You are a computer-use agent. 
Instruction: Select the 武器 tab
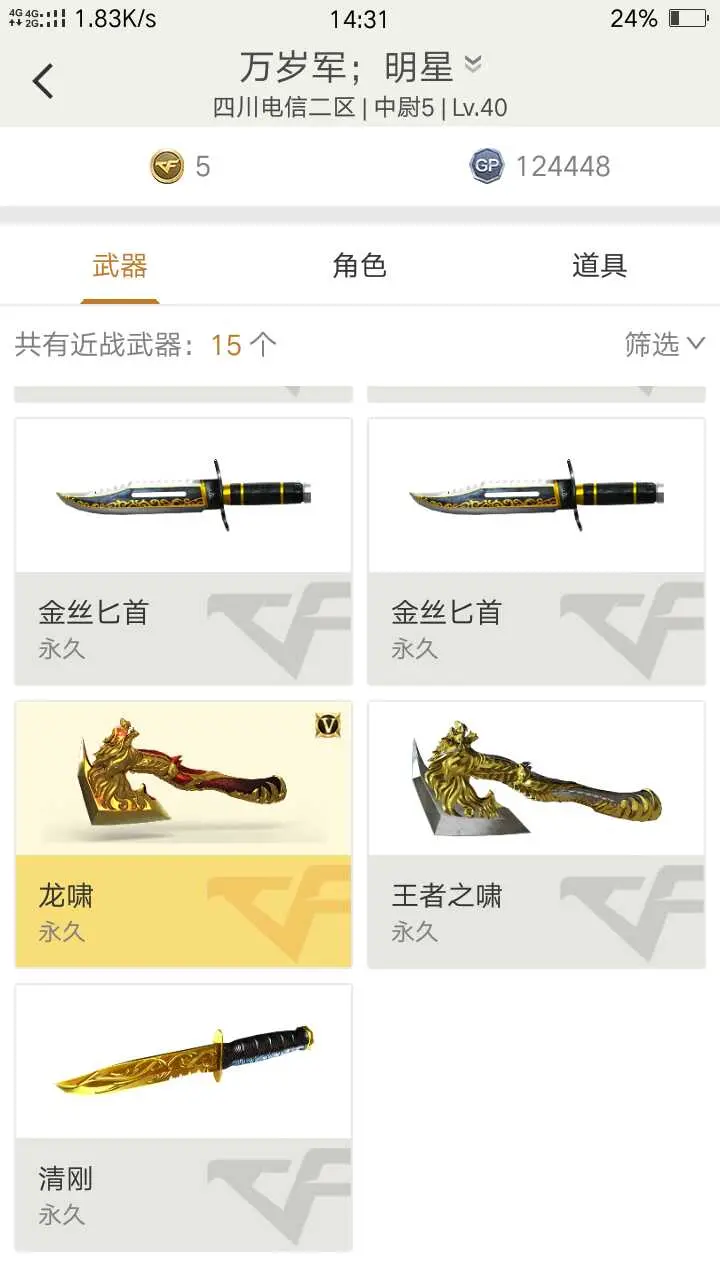(120, 266)
